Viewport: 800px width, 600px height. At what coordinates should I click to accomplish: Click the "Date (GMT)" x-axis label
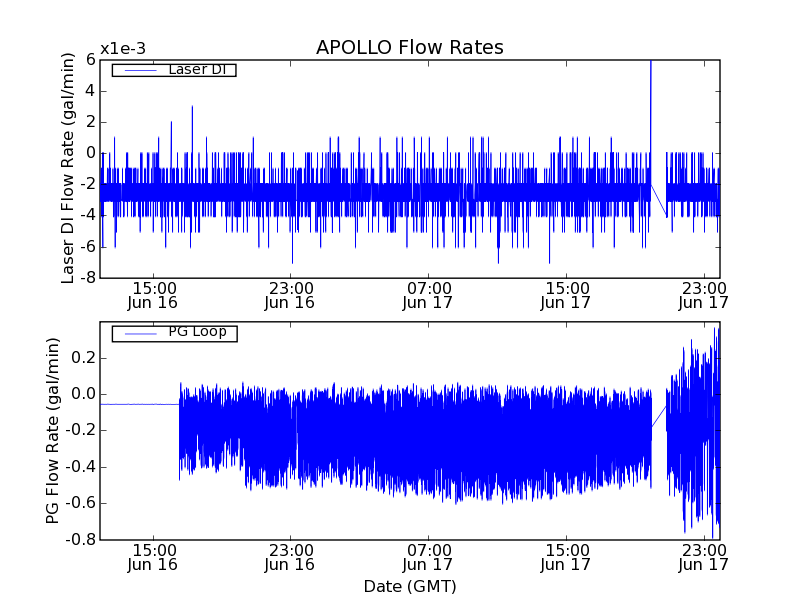pos(409,586)
